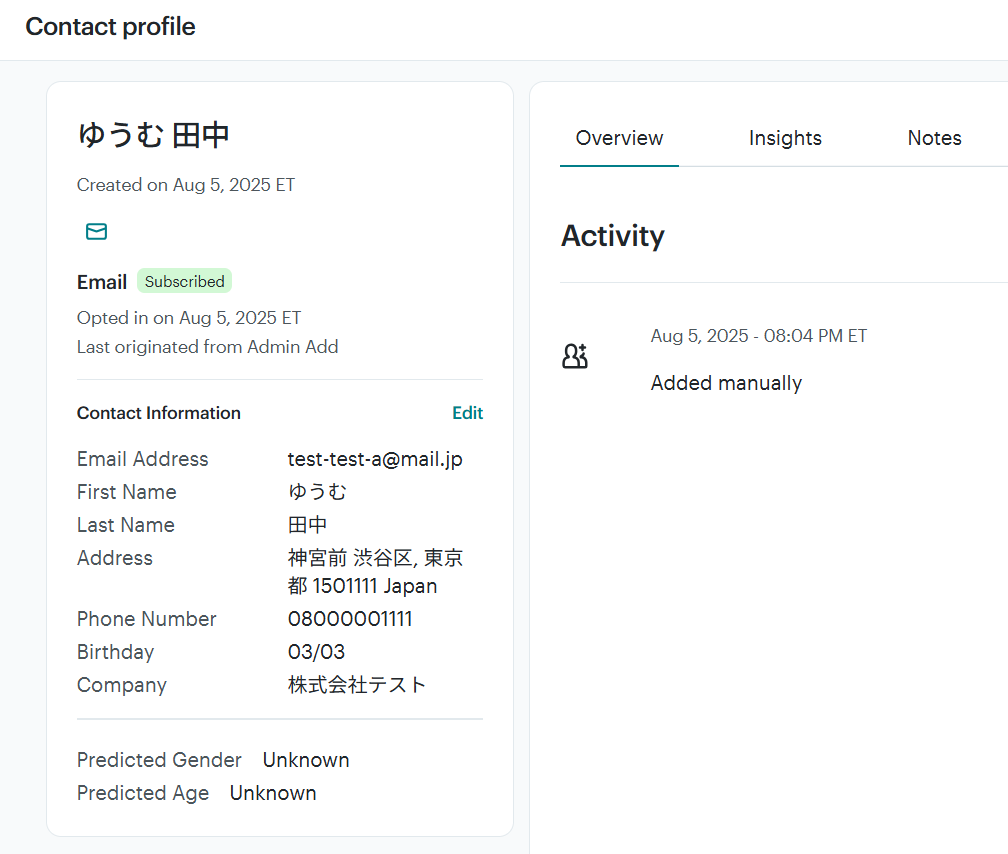
Task: Click the Address value ending in Japan
Action: pos(375,572)
